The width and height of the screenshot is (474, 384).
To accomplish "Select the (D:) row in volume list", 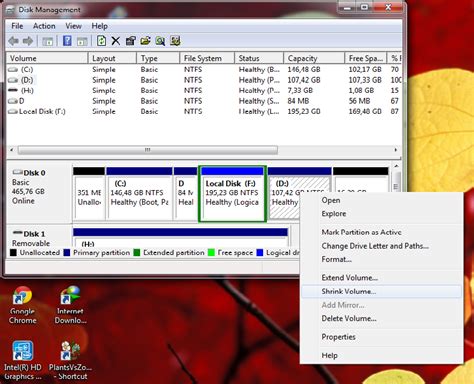I will tap(204, 80).
